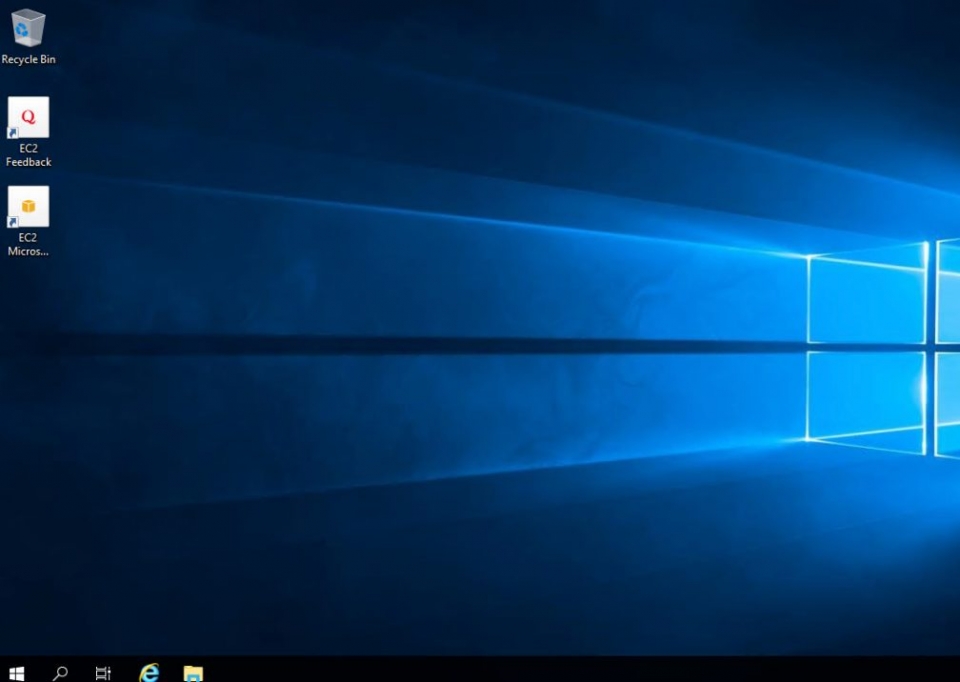Select the EC2 Microsoft shortcut icon
Screen dimensions: 960x682
tap(28, 206)
